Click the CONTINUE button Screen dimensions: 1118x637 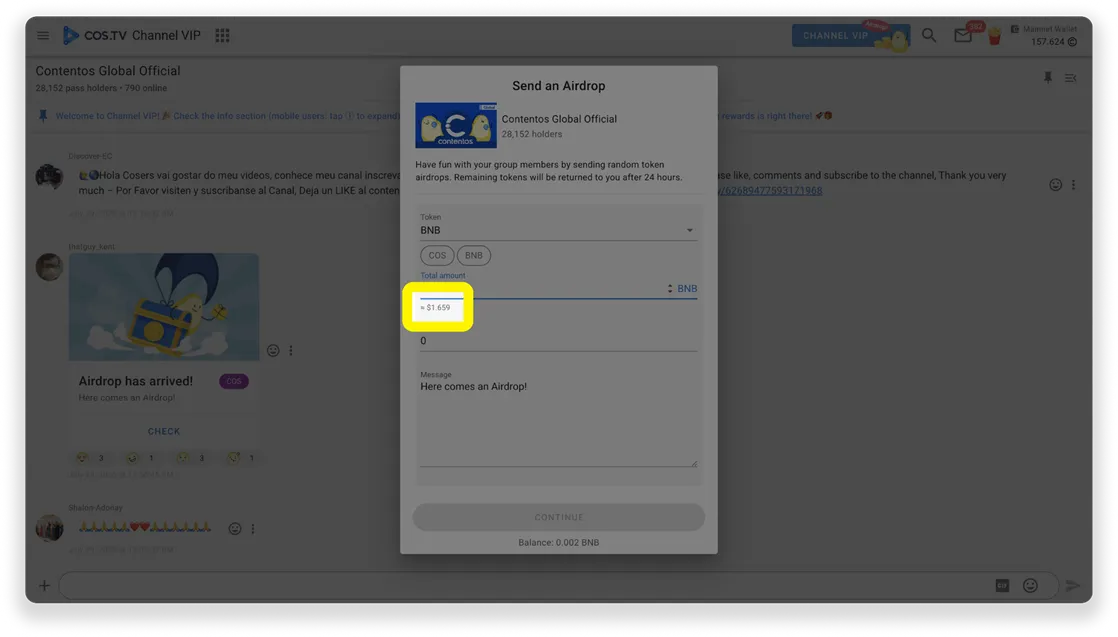(x=558, y=517)
